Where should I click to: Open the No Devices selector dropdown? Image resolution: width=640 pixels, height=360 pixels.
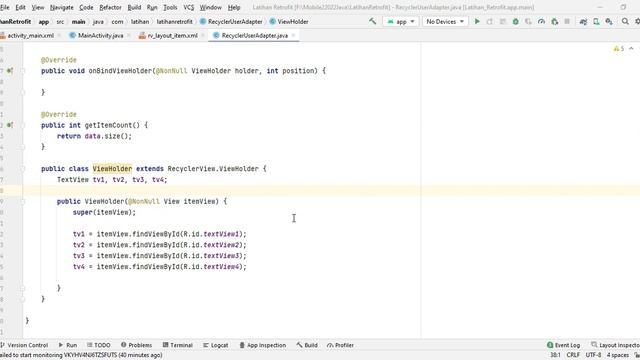[x=445, y=22]
